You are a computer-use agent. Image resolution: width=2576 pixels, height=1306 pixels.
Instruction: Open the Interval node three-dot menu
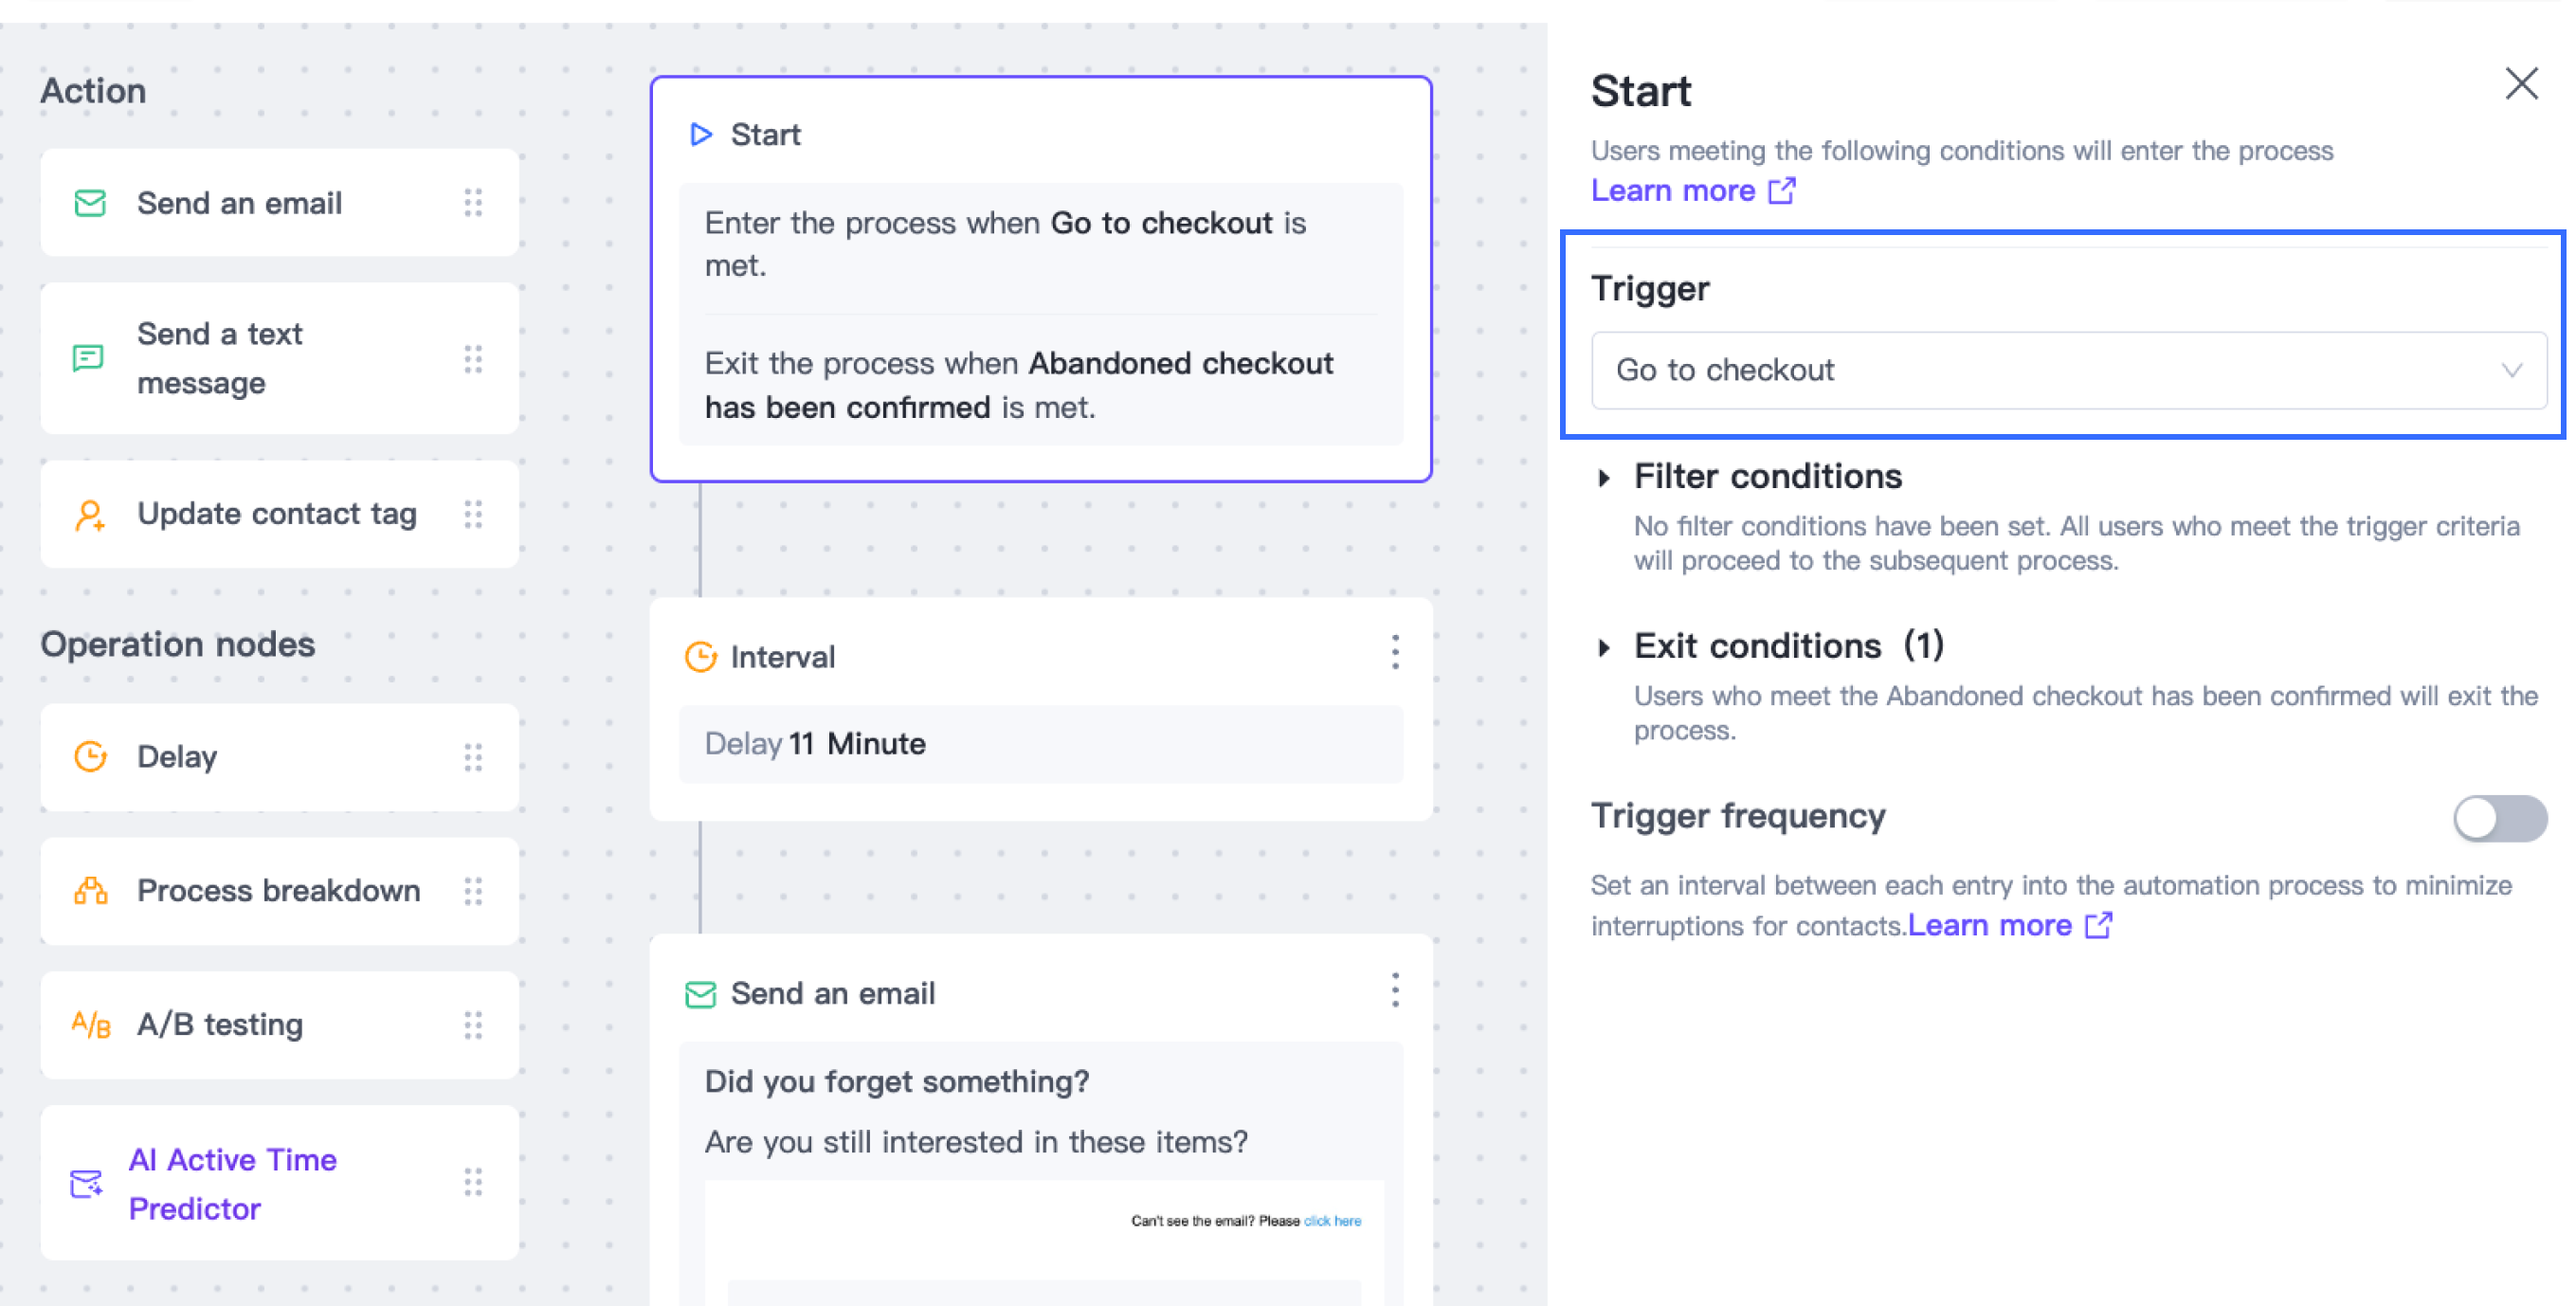click(x=1395, y=652)
